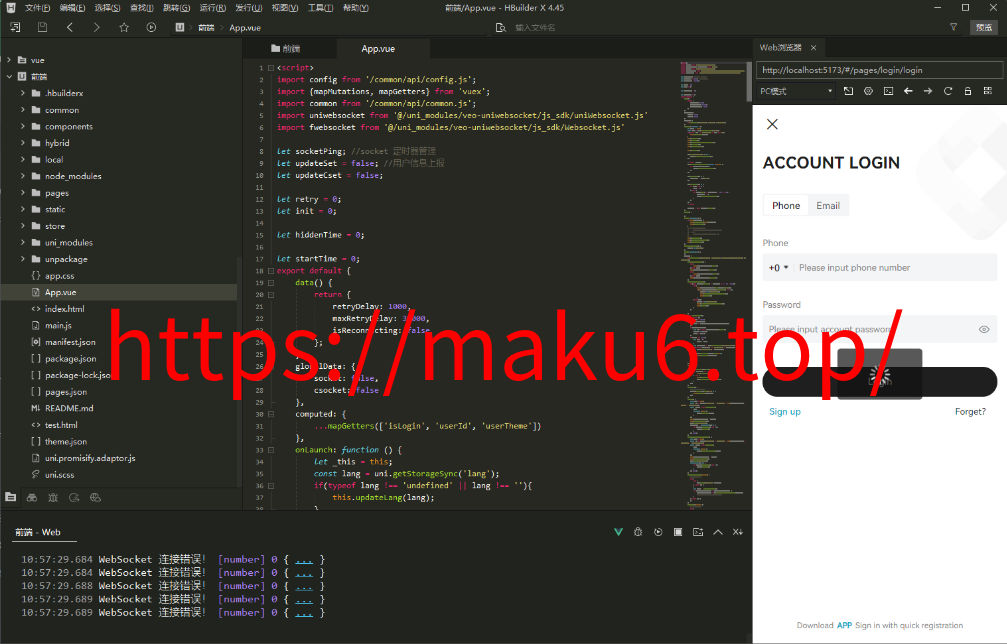Screen dimensions: 1007x644
Task: Open the 编辑(E) menu
Action: click(x=71, y=8)
